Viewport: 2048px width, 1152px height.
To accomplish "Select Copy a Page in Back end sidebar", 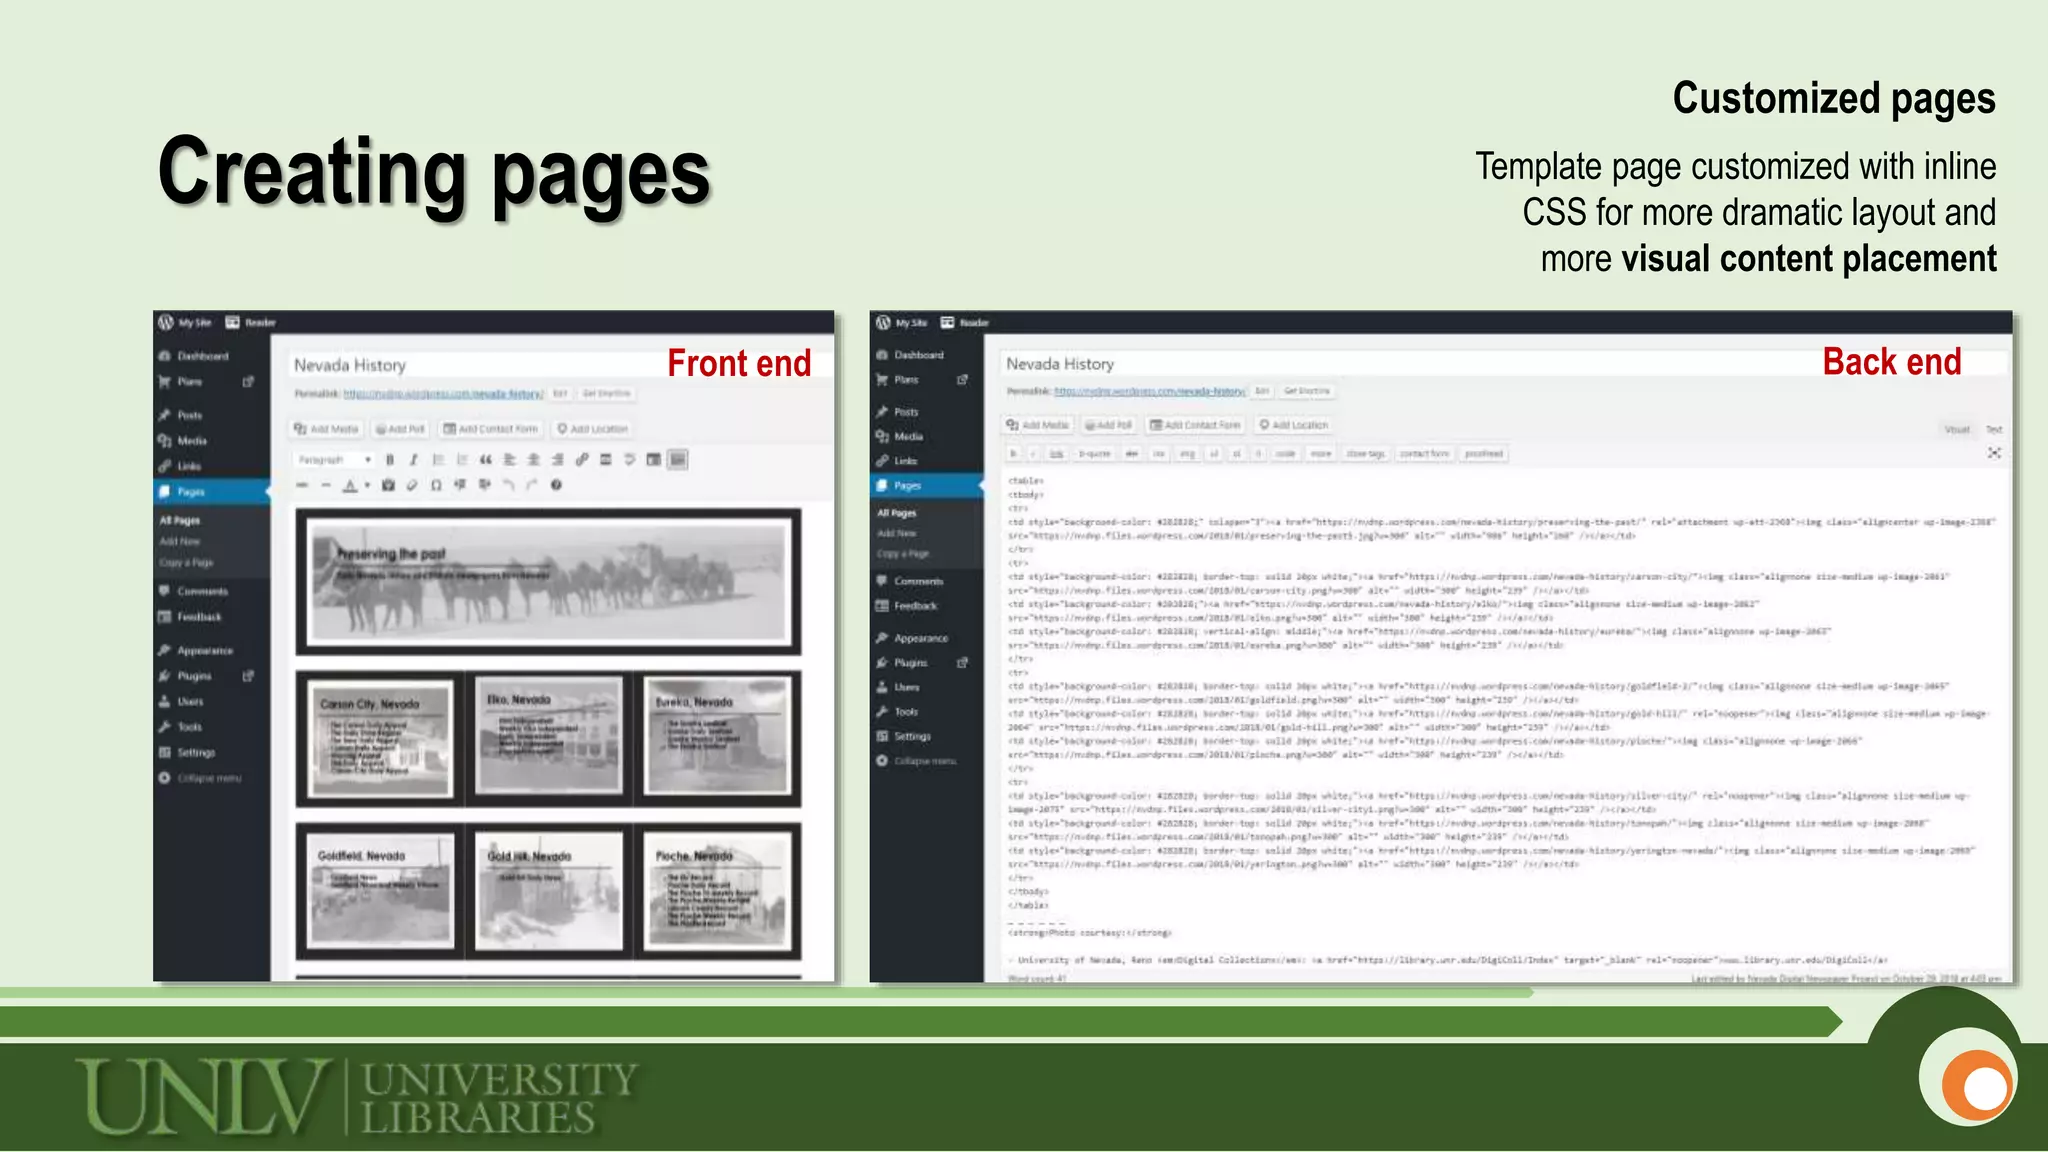I will pos(903,554).
